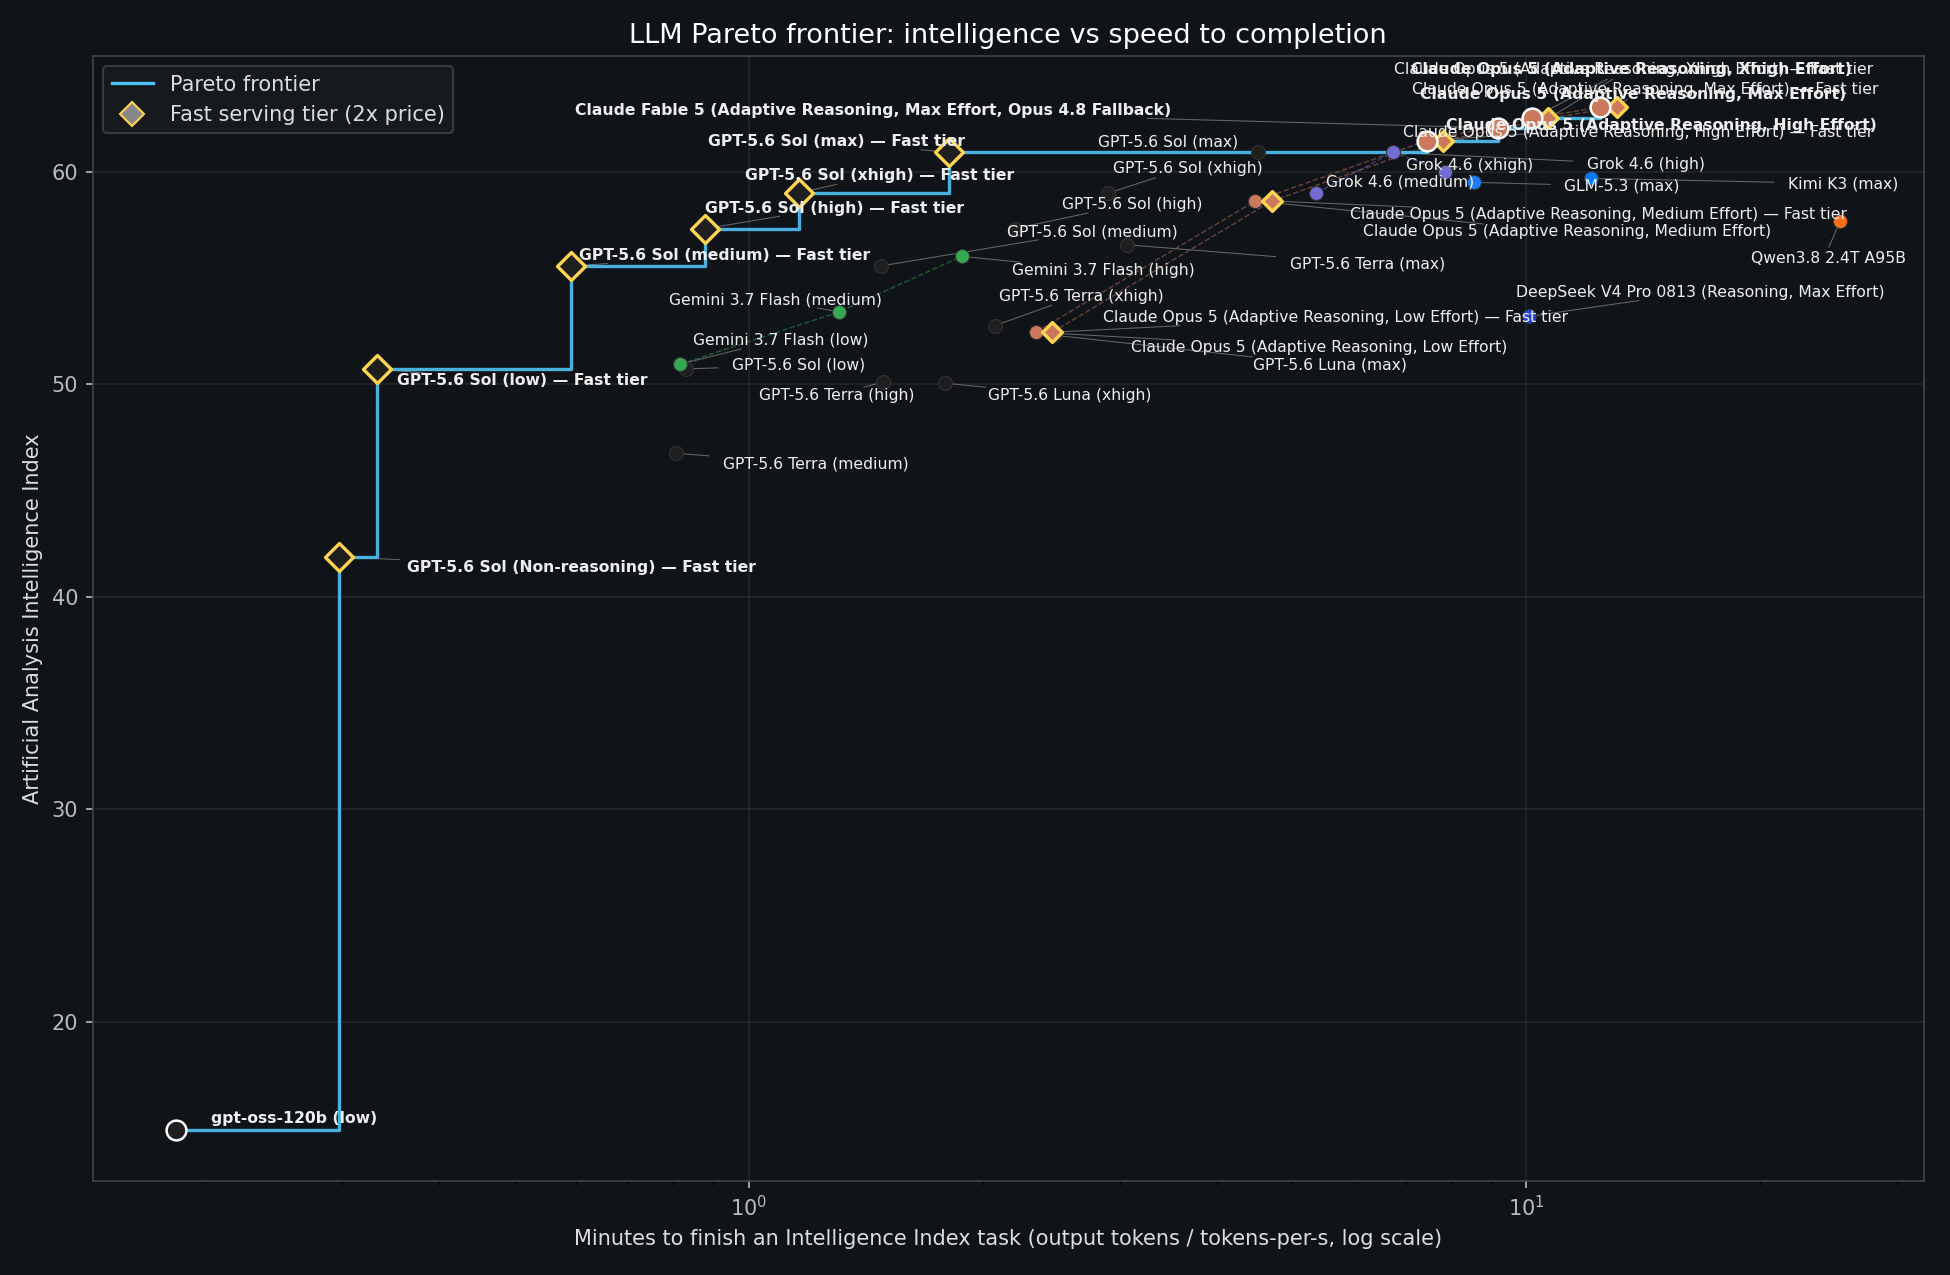The width and height of the screenshot is (1950, 1275).
Task: Select the green Gemini 3.7 Flash (medium) dot
Action: [839, 313]
